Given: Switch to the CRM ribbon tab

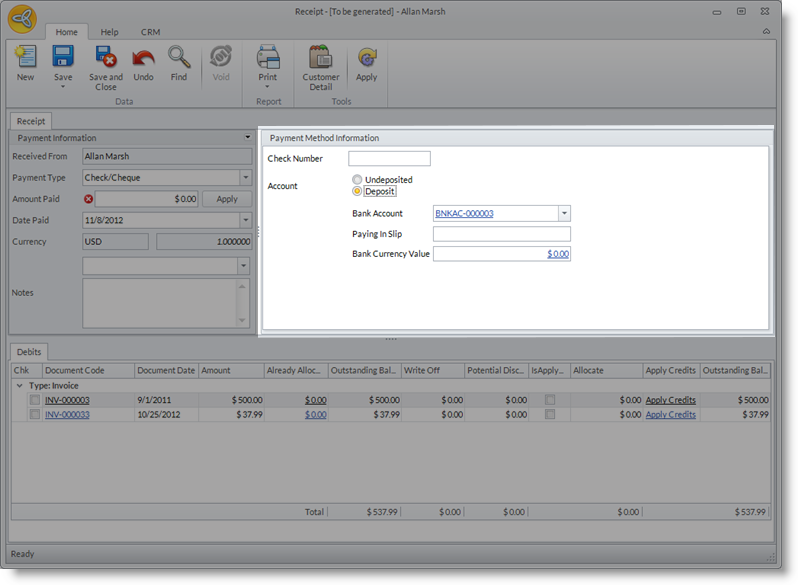Looking at the screenshot, I should (x=150, y=32).
